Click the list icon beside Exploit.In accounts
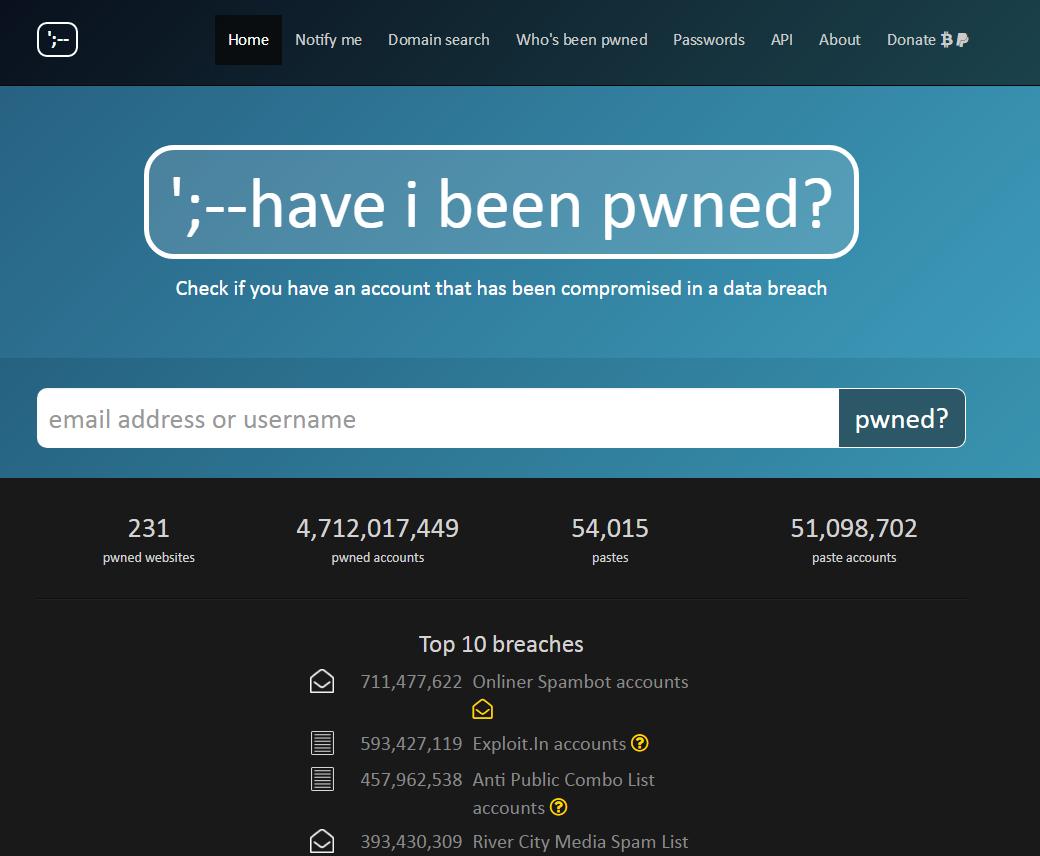Image resolution: width=1040 pixels, height=856 pixels. pyautogui.click(x=322, y=743)
